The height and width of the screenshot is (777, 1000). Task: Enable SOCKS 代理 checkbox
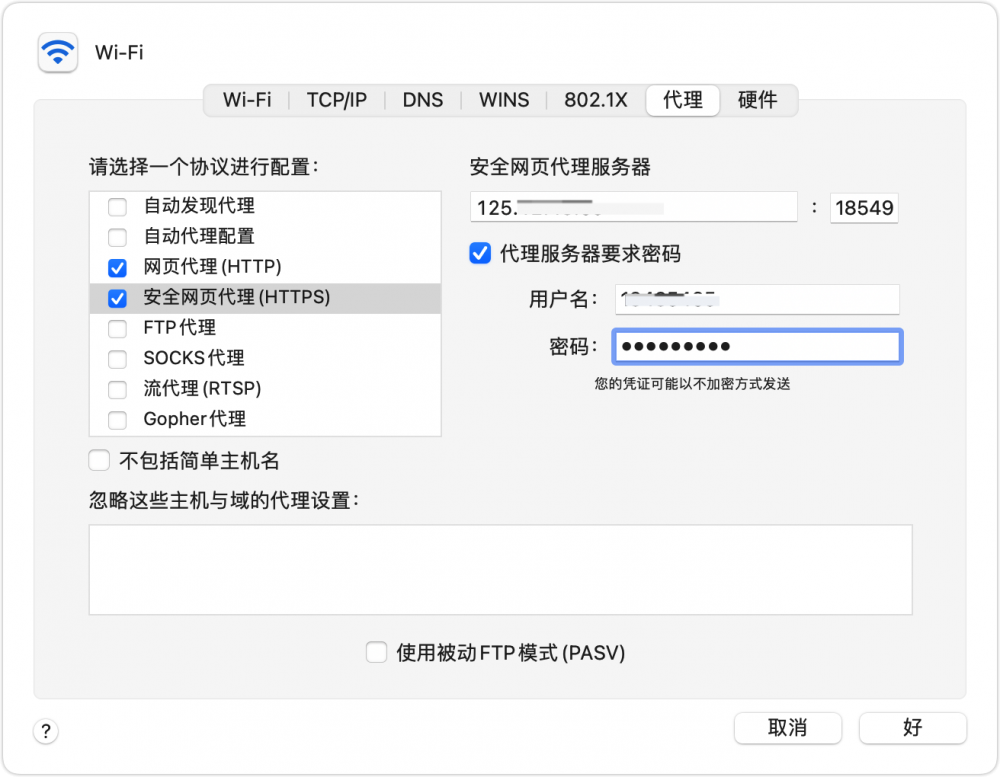117,359
